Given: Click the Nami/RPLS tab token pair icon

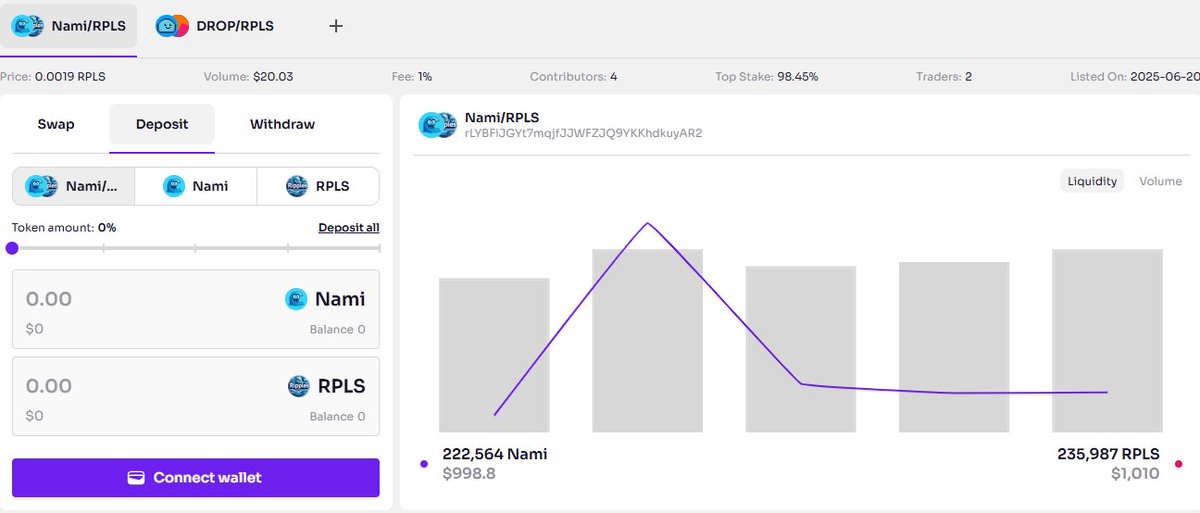Looking at the screenshot, I should [x=27, y=26].
